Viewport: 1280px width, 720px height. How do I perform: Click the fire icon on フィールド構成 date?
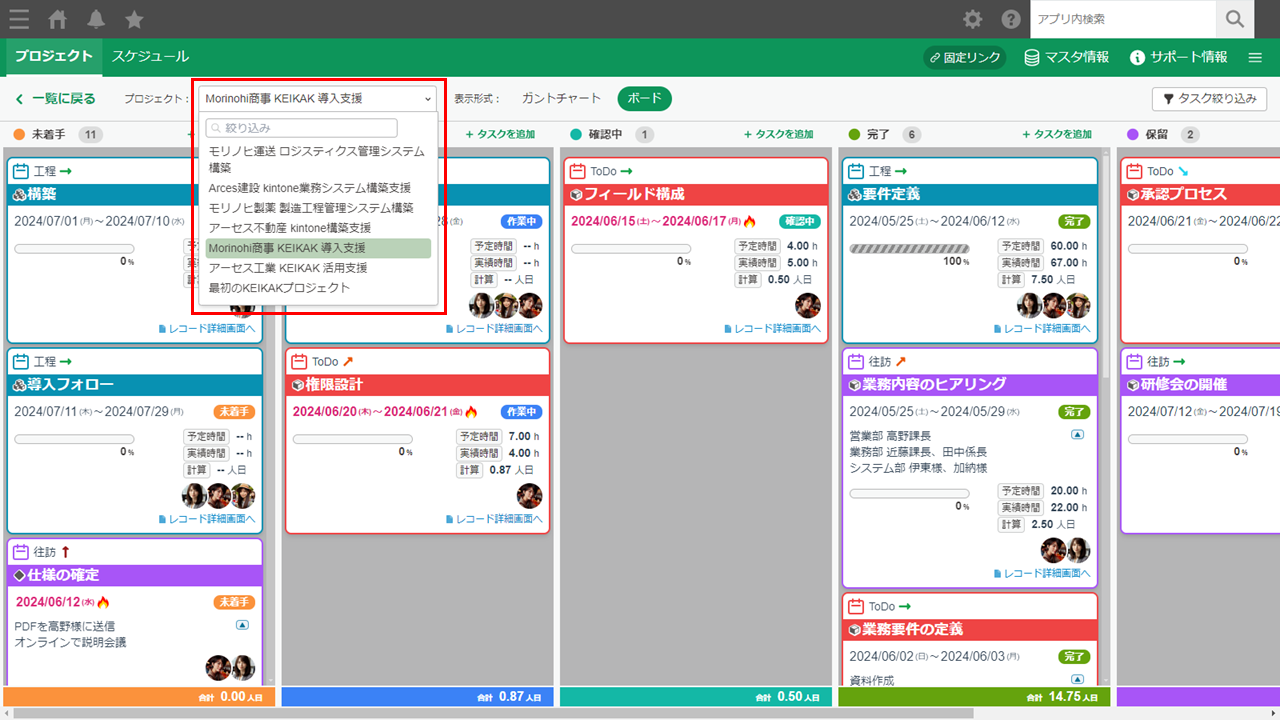tap(750, 221)
